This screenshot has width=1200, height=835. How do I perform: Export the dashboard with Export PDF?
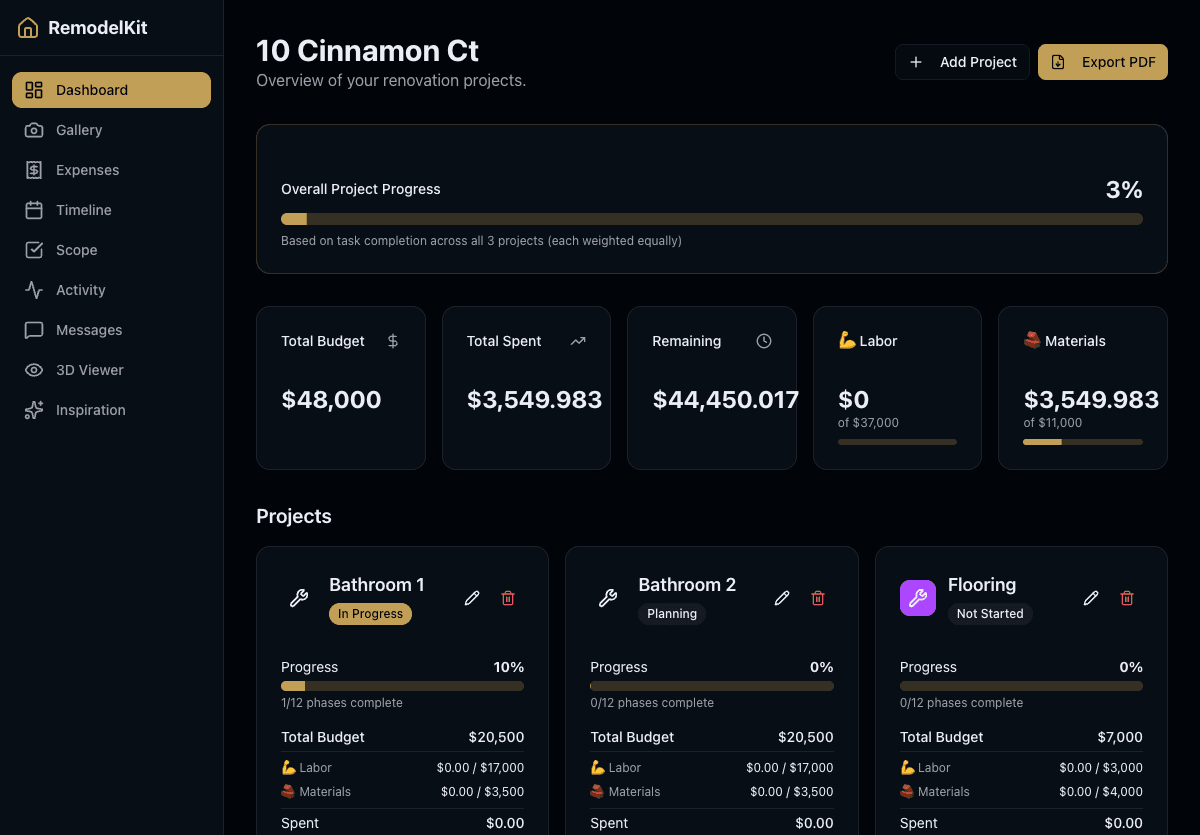[1102, 62]
